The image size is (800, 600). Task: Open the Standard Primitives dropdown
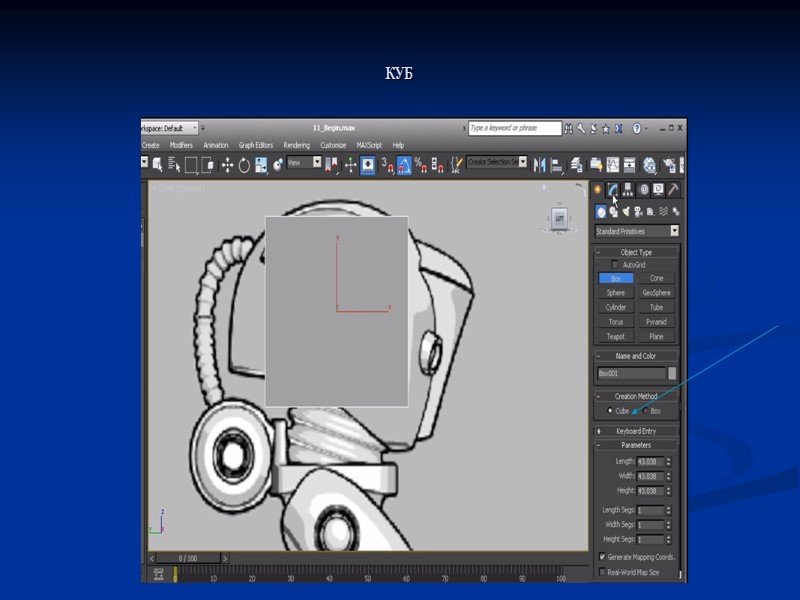637,231
